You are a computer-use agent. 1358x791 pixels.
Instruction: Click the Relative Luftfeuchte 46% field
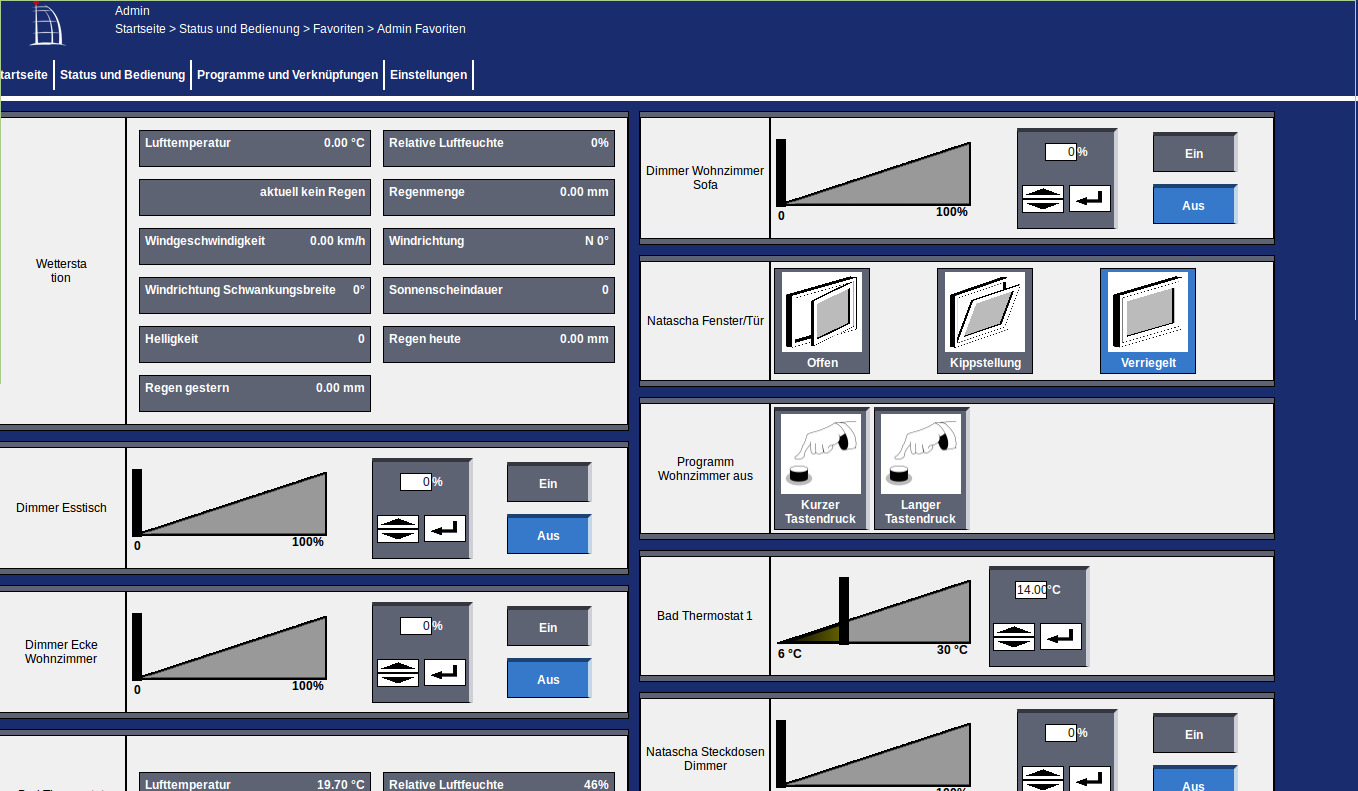click(x=499, y=782)
